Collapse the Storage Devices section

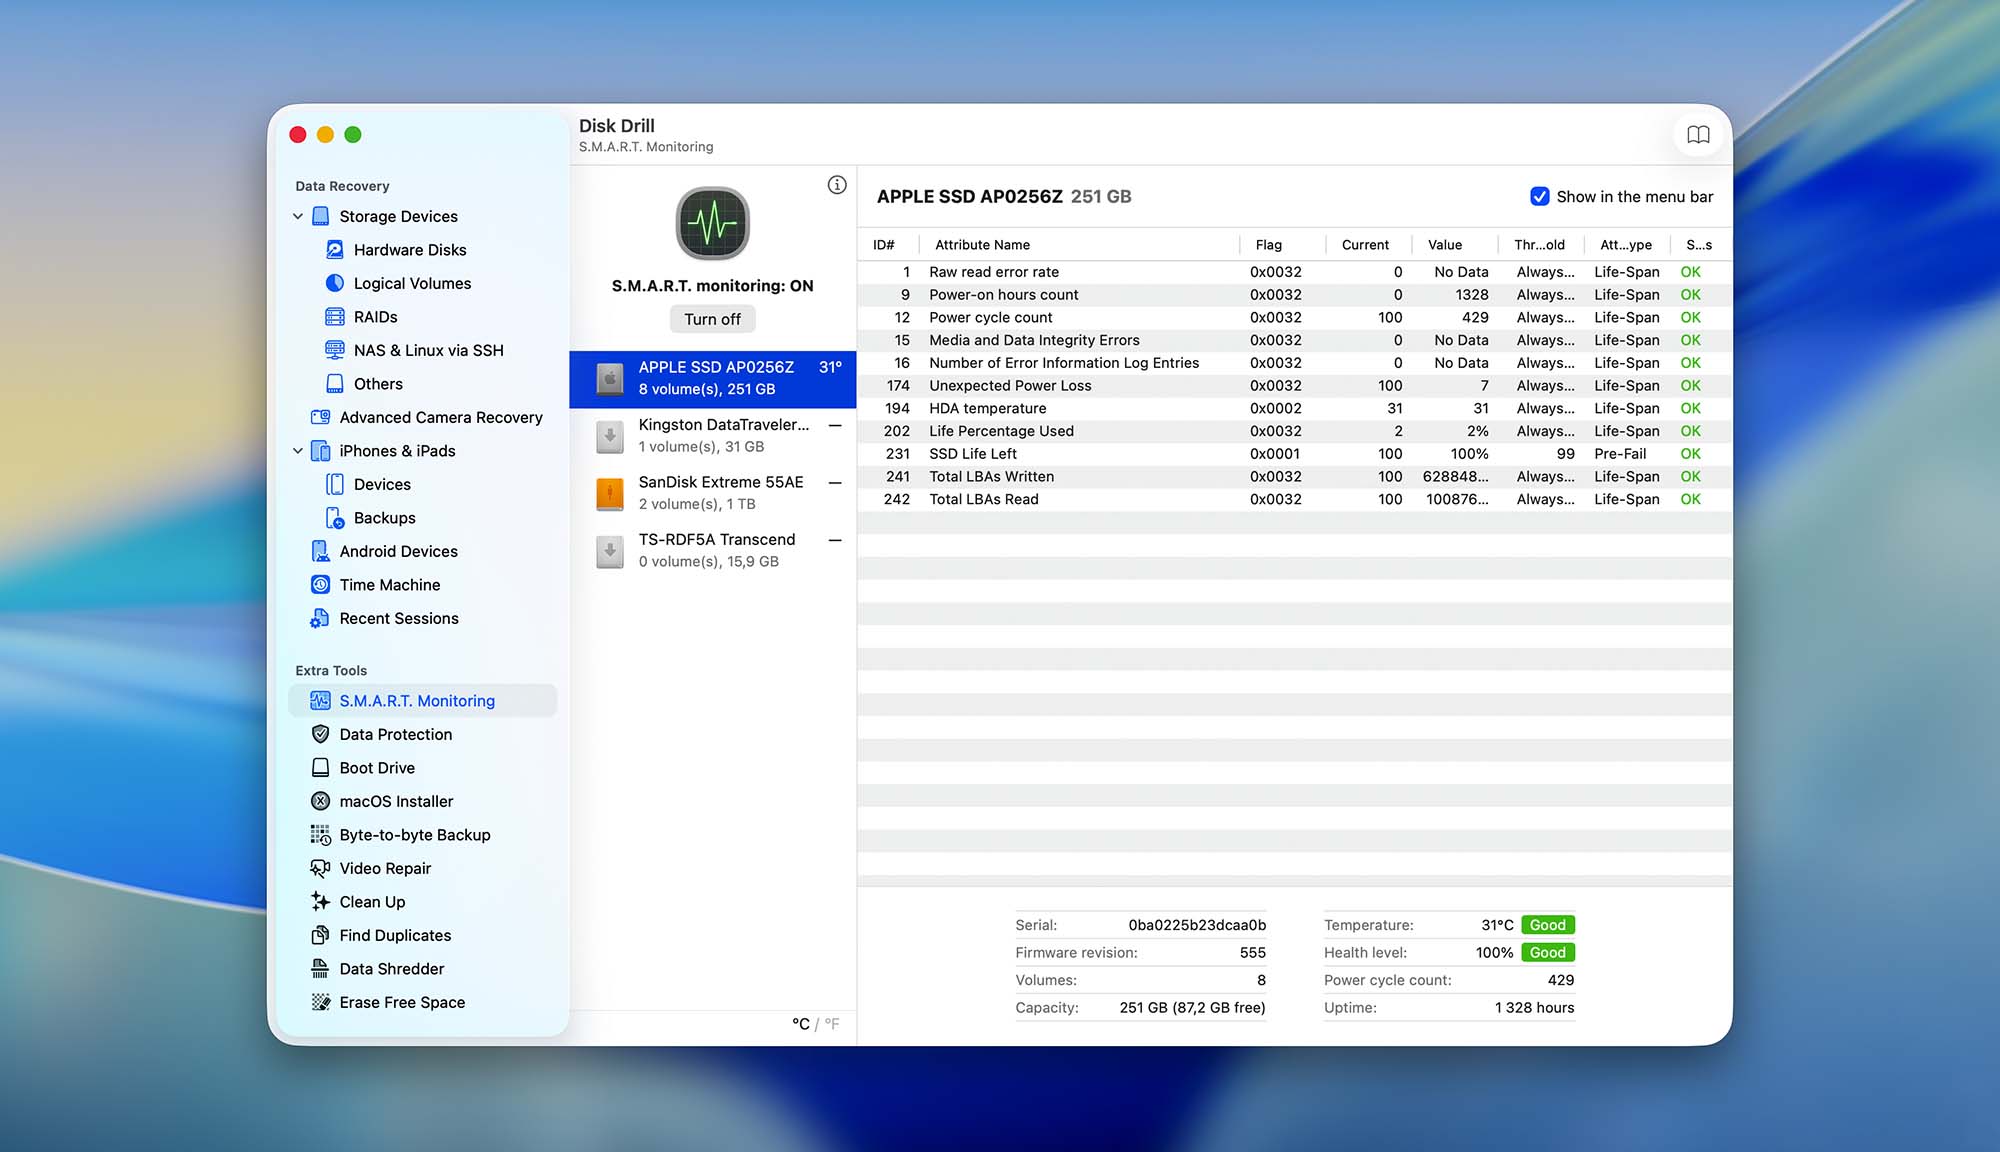click(297, 216)
